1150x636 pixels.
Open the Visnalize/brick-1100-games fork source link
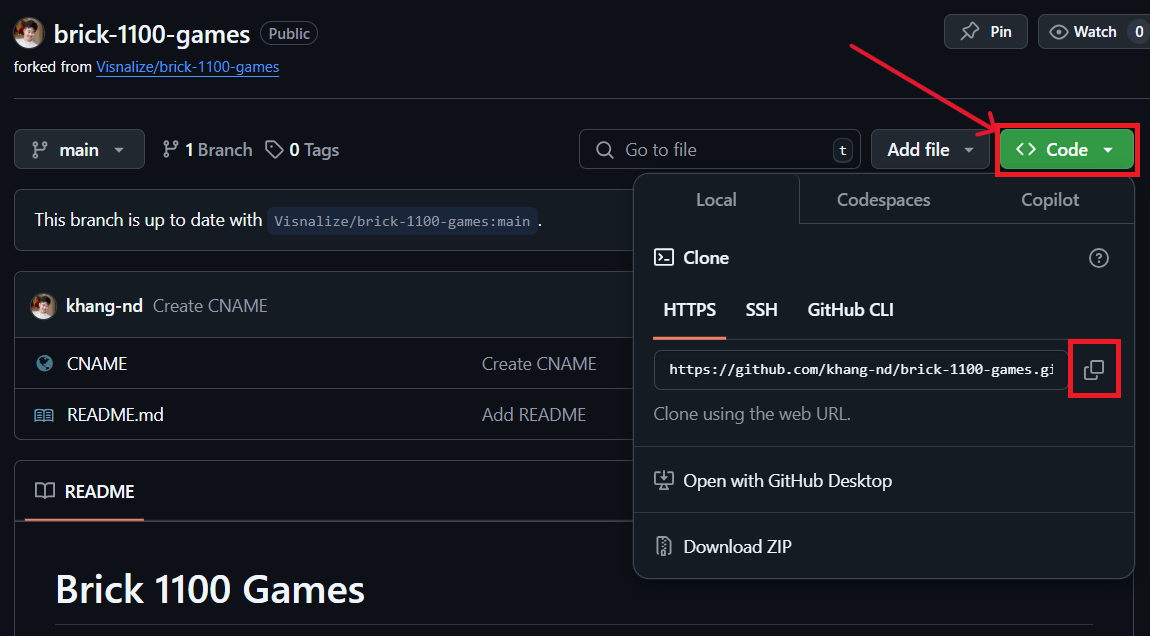tap(187, 67)
